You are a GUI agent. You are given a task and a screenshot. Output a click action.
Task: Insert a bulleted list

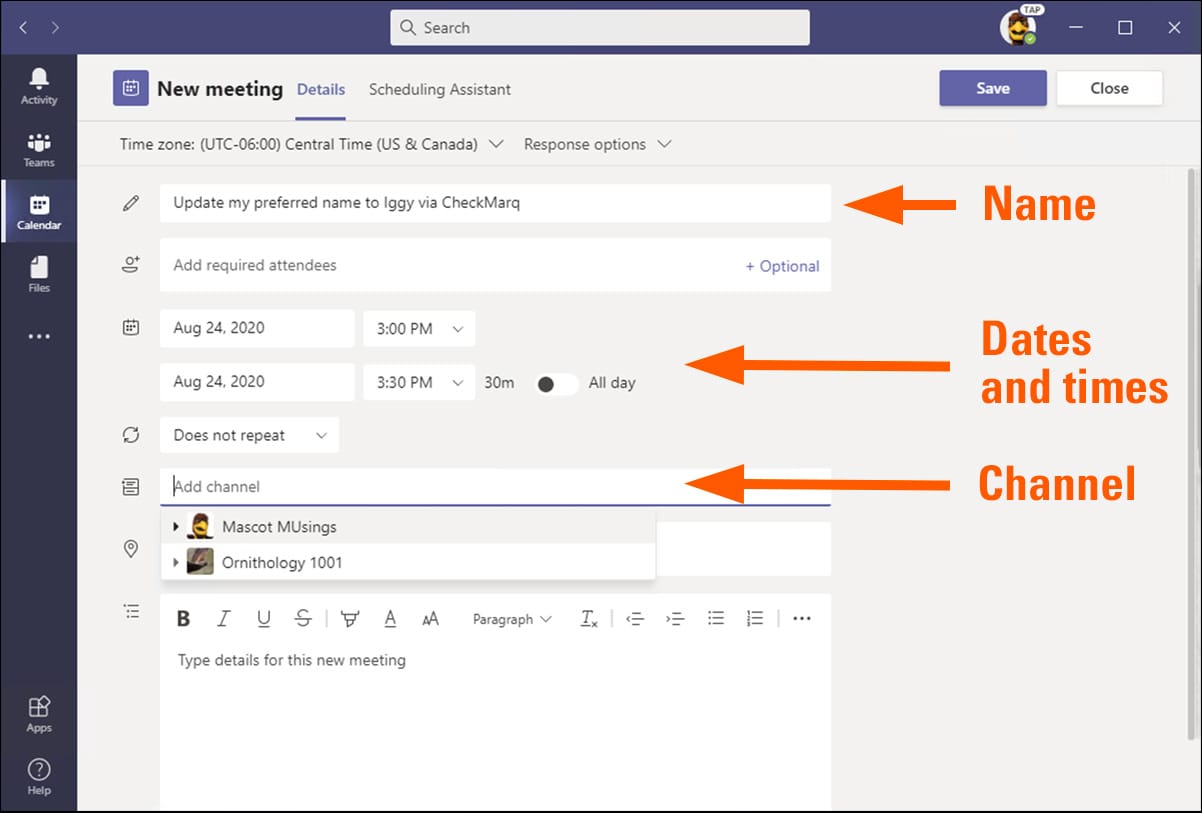coord(716,619)
